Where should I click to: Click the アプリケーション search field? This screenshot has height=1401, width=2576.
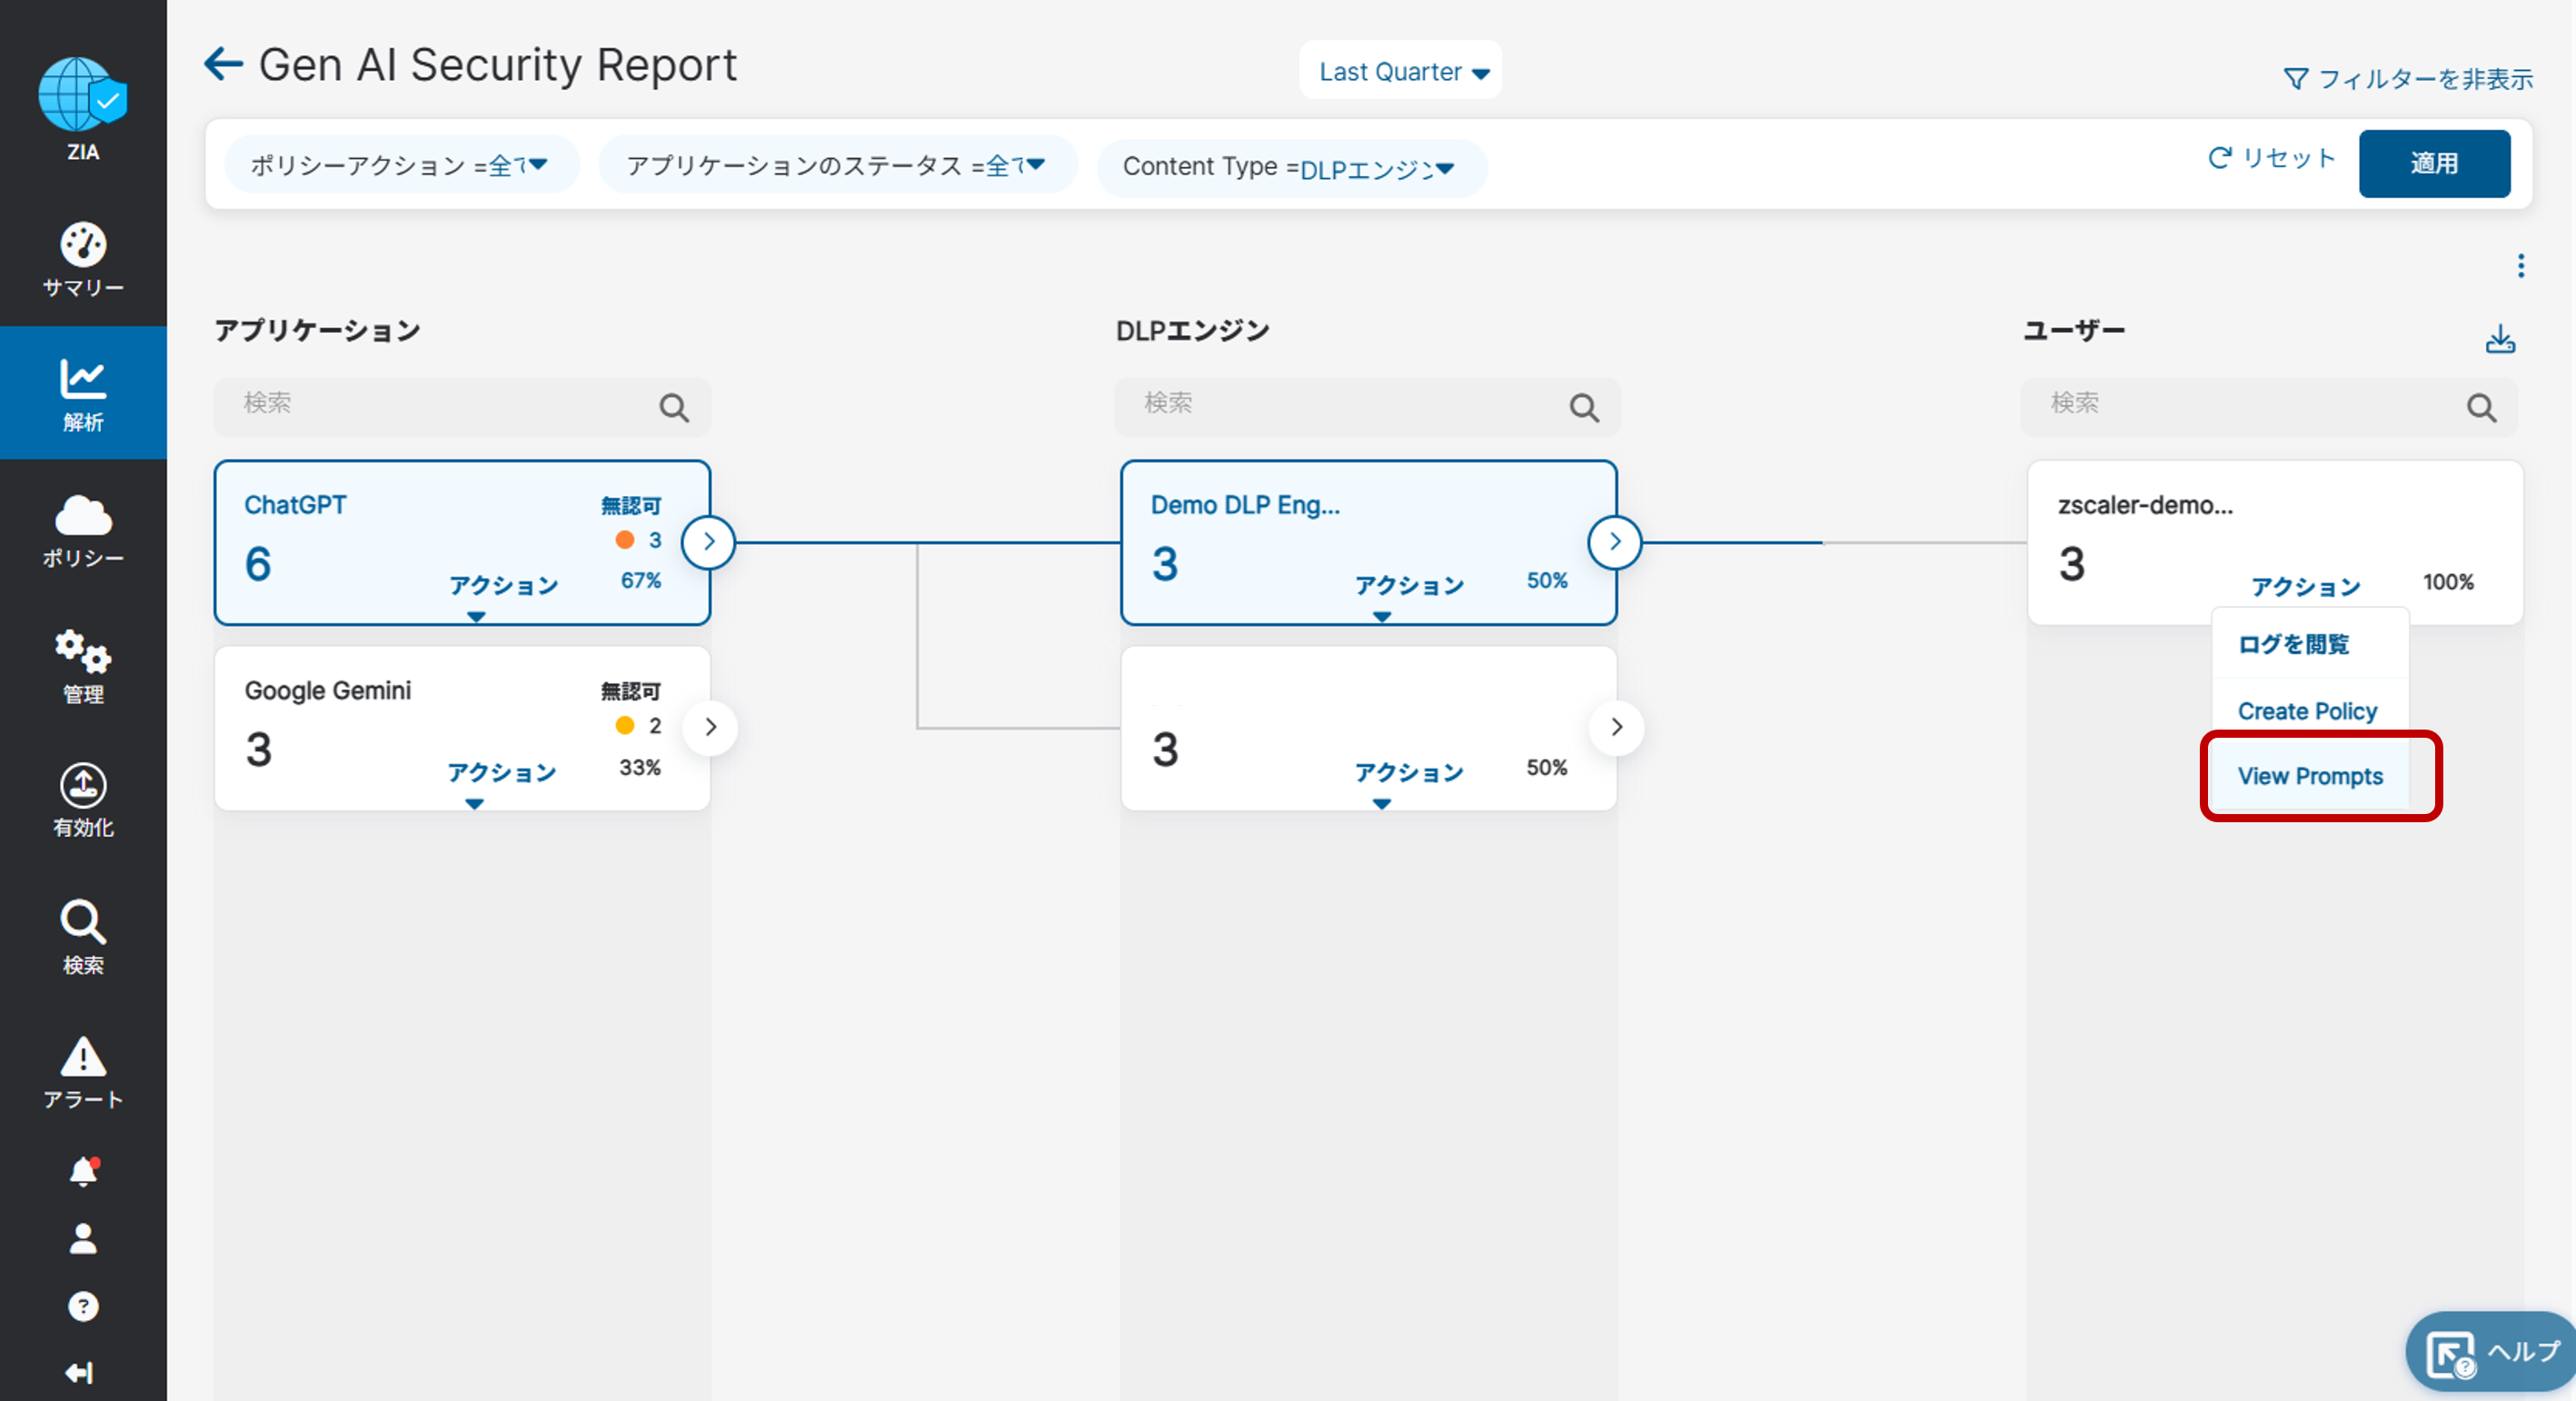pos(440,405)
